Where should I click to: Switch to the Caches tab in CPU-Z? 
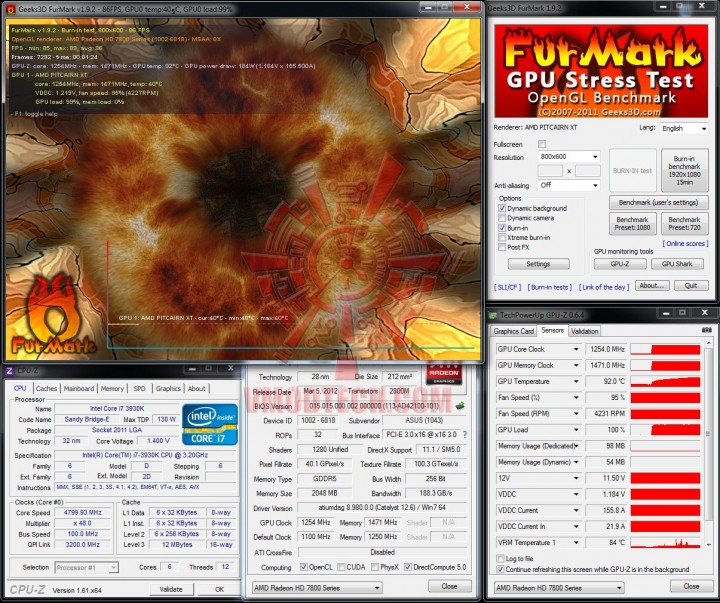[46, 389]
